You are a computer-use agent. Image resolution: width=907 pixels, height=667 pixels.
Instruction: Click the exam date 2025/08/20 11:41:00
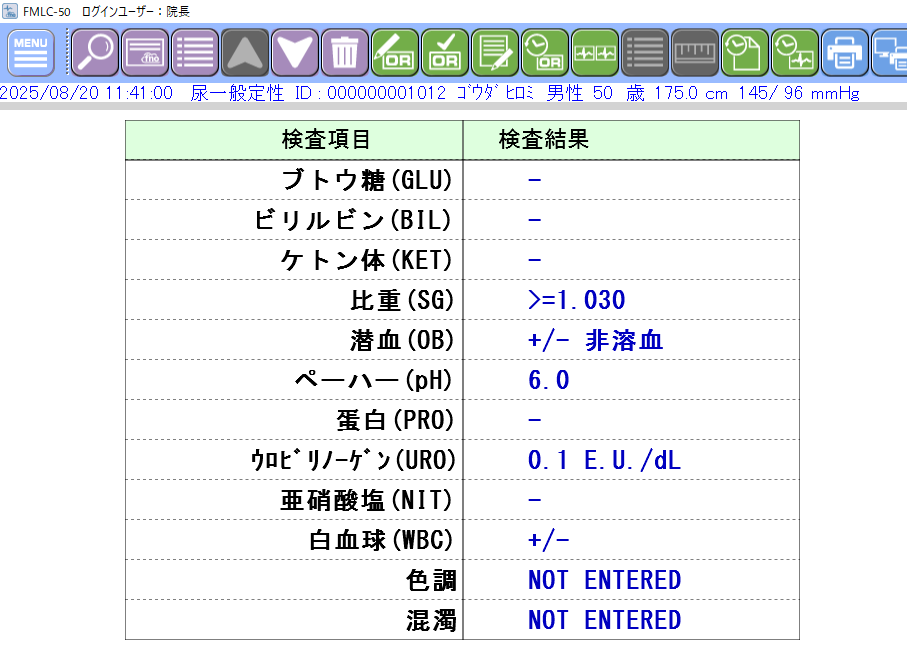pyautogui.click(x=86, y=93)
